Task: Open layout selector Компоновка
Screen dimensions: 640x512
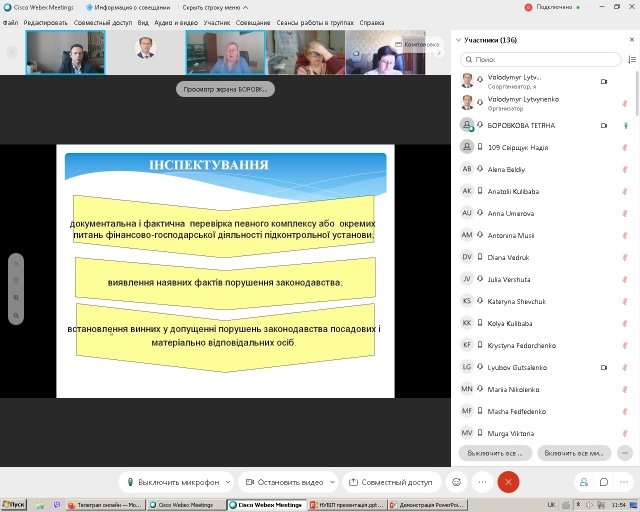Action: pos(417,44)
